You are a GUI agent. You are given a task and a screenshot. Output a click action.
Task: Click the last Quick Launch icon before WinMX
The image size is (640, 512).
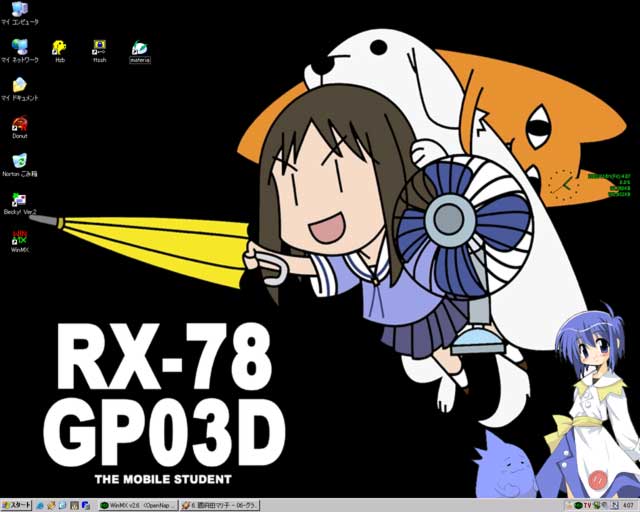tap(88, 505)
